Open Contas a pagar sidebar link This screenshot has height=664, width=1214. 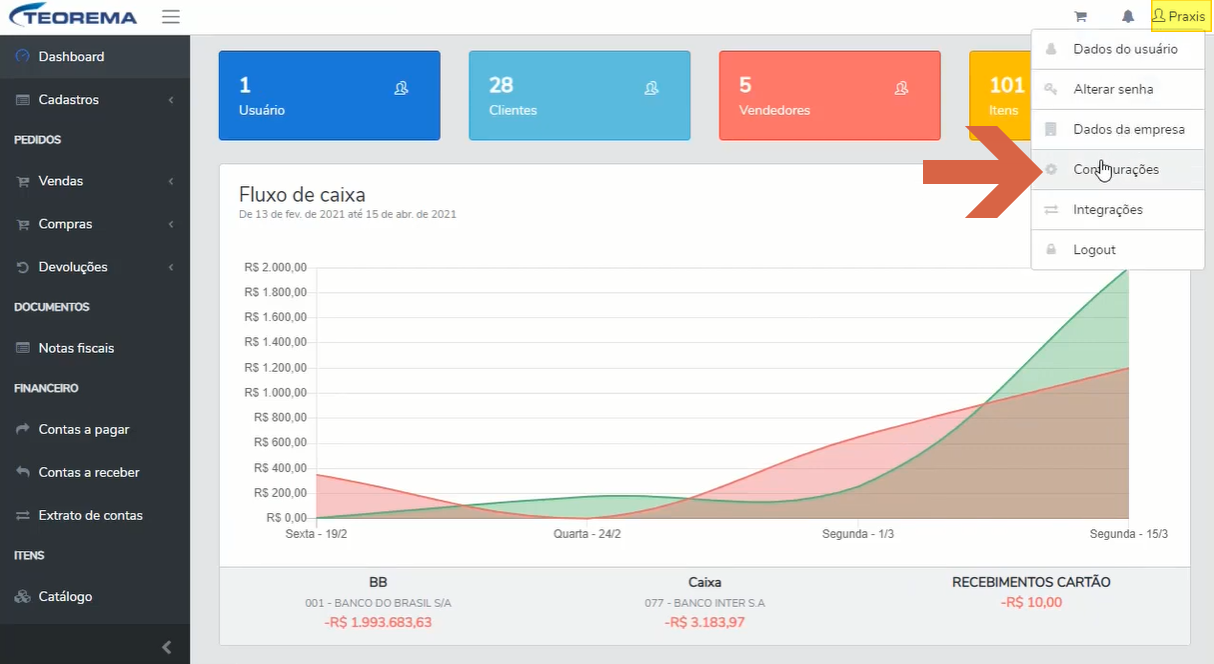click(x=95, y=429)
